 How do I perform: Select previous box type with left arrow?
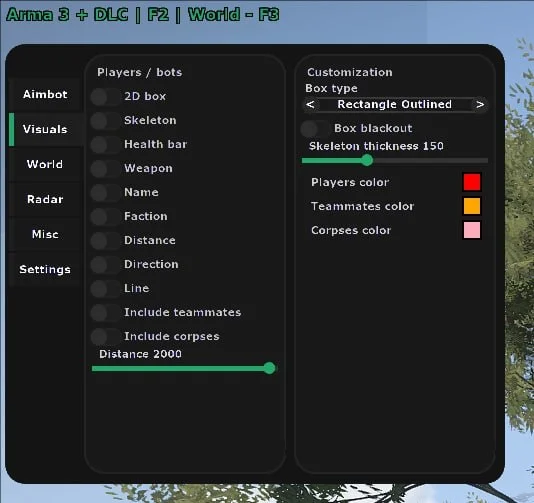point(310,104)
